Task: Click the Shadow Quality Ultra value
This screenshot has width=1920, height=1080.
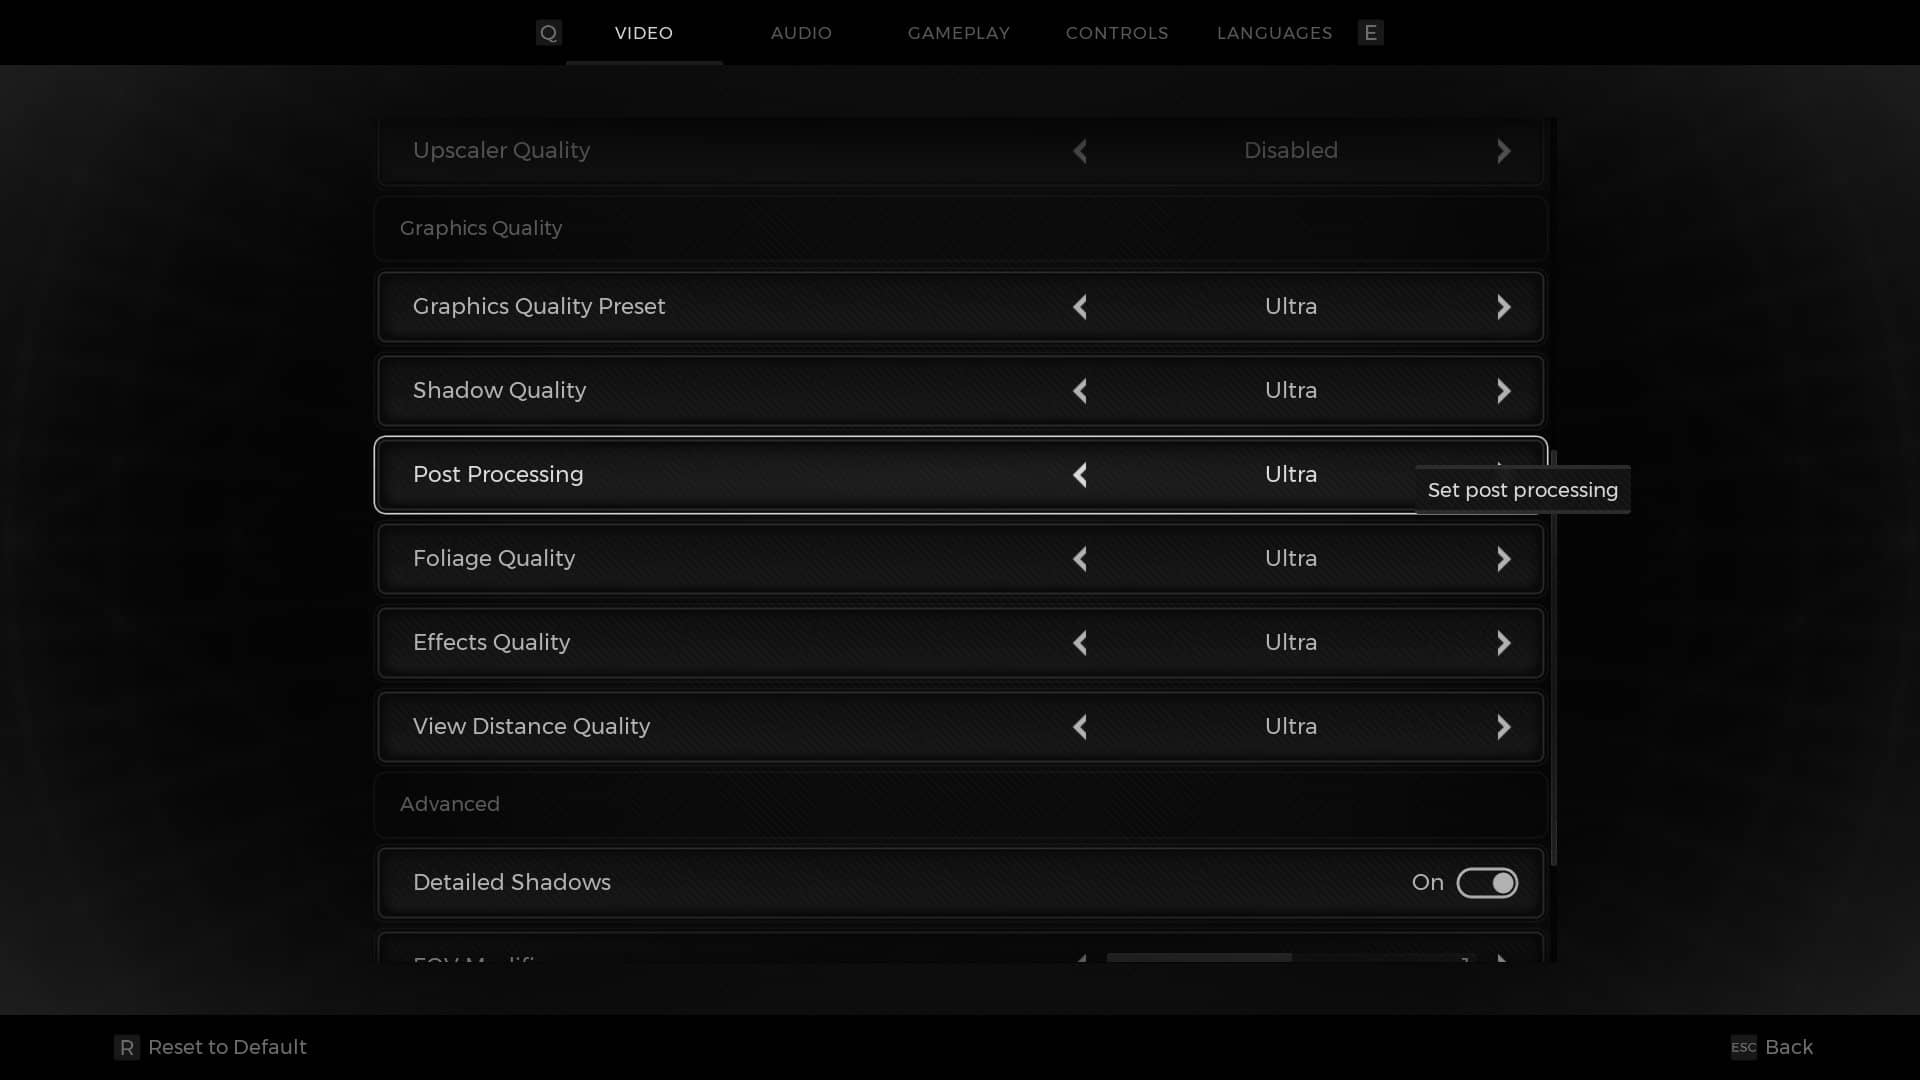Action: pyautogui.click(x=1291, y=391)
